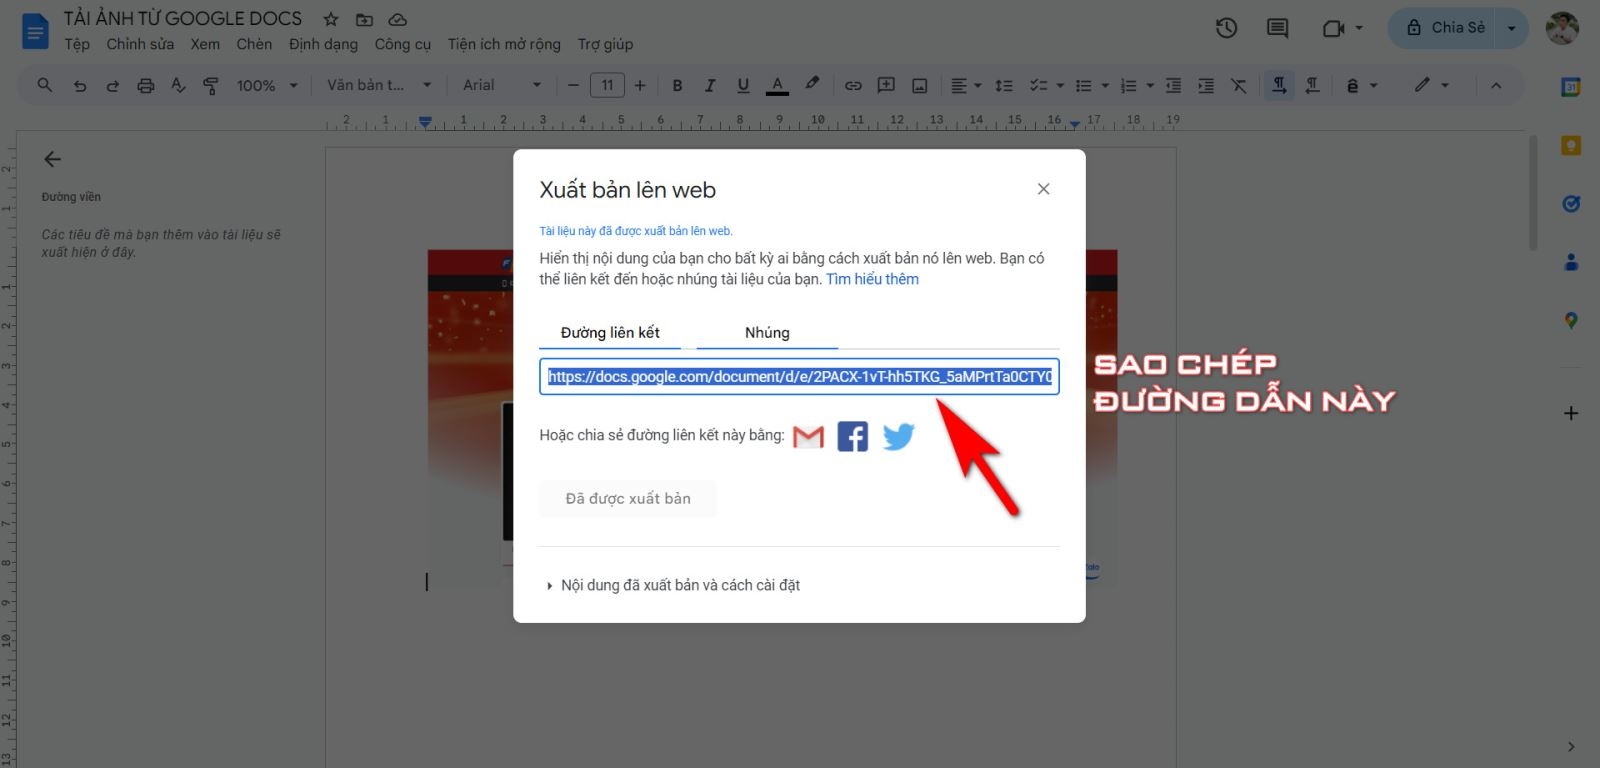Open version history clock icon
This screenshot has width=1600, height=768.
[x=1227, y=28]
